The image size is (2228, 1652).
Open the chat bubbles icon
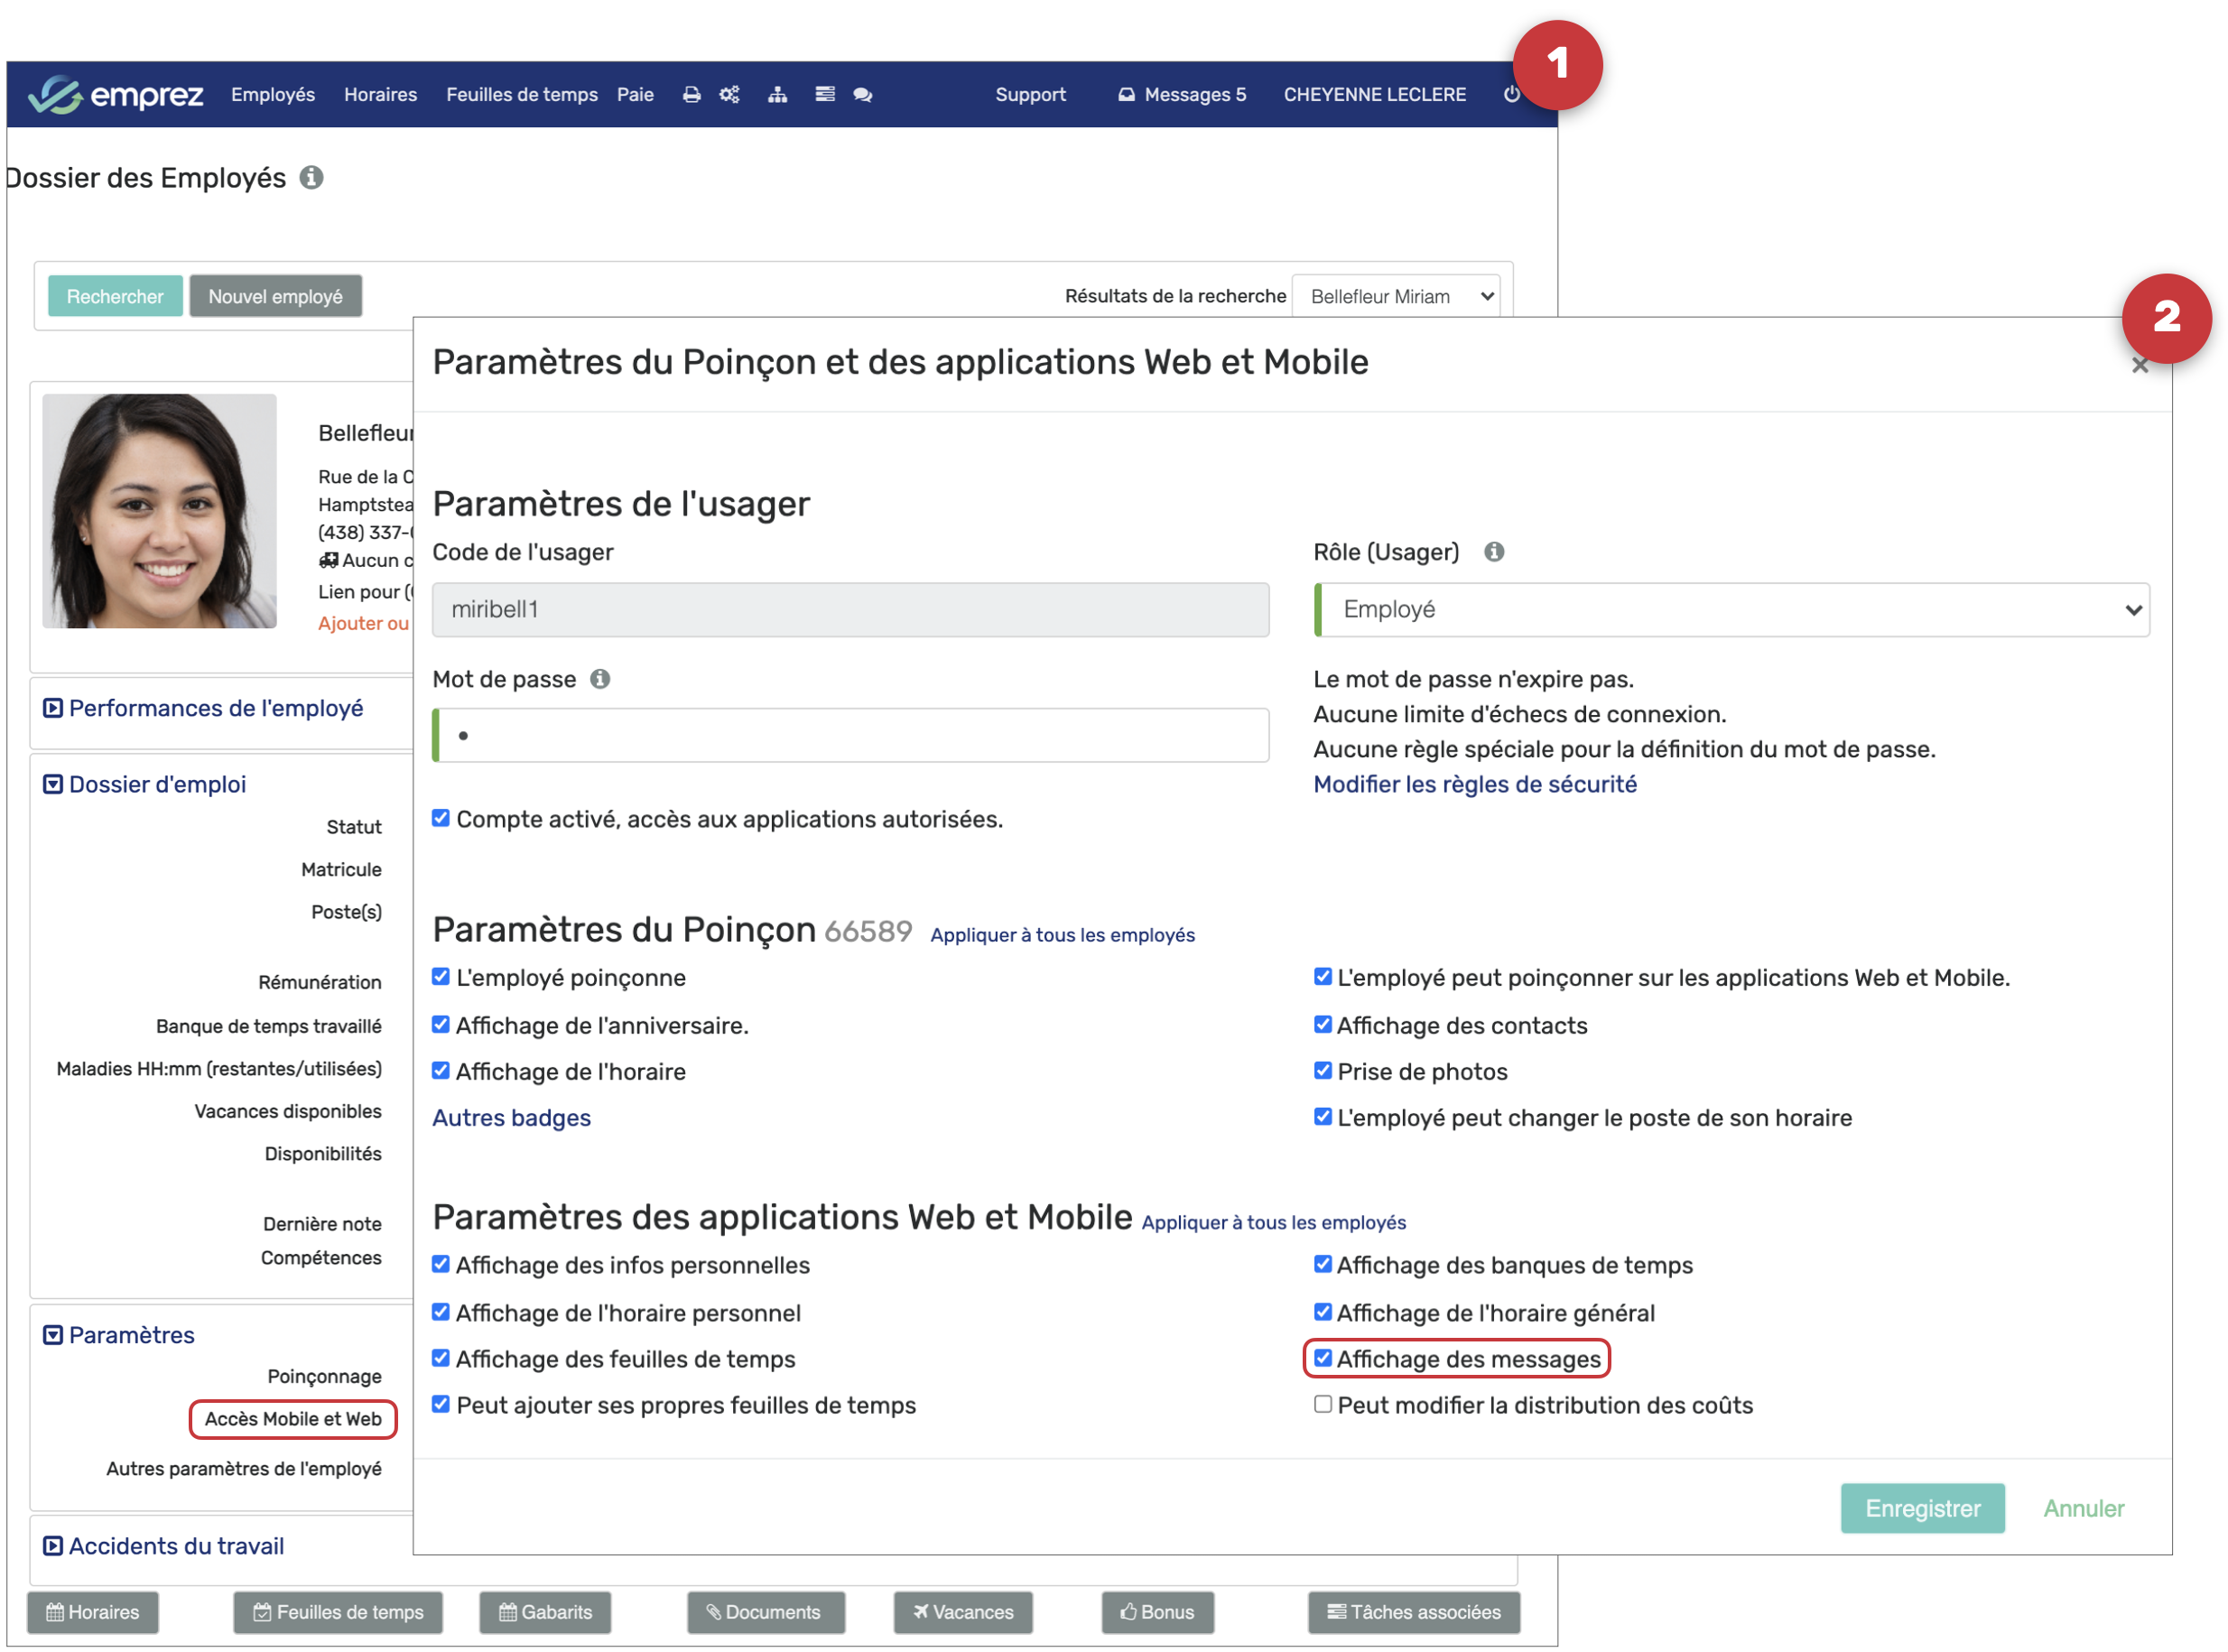tap(863, 94)
